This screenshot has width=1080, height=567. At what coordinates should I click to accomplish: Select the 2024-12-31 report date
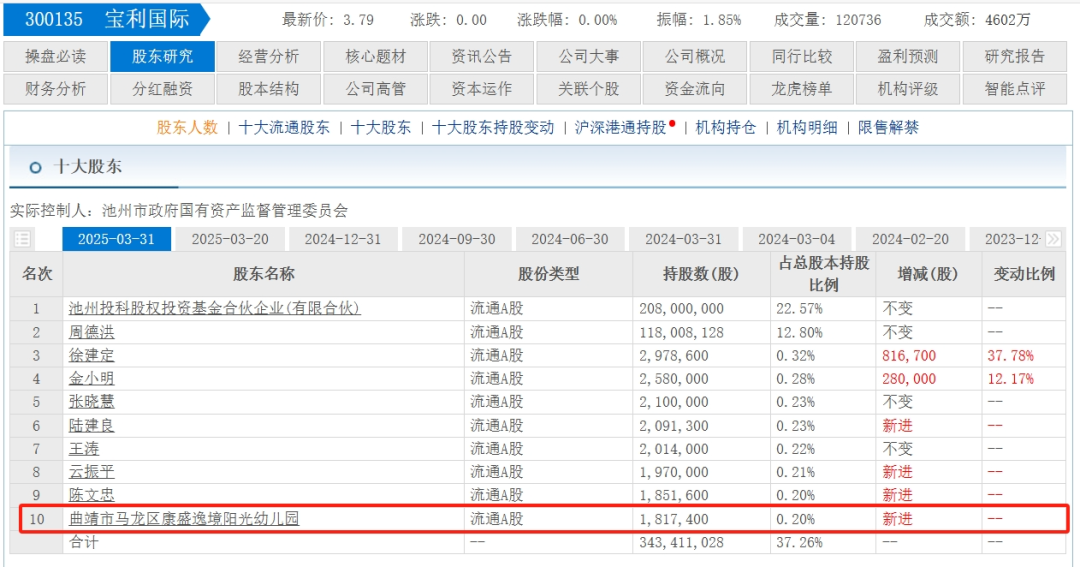pos(343,239)
